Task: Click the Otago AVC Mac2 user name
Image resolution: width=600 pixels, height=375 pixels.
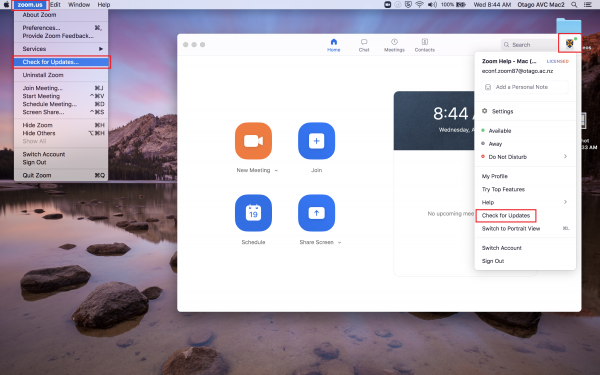Action: pyautogui.click(x=541, y=5)
